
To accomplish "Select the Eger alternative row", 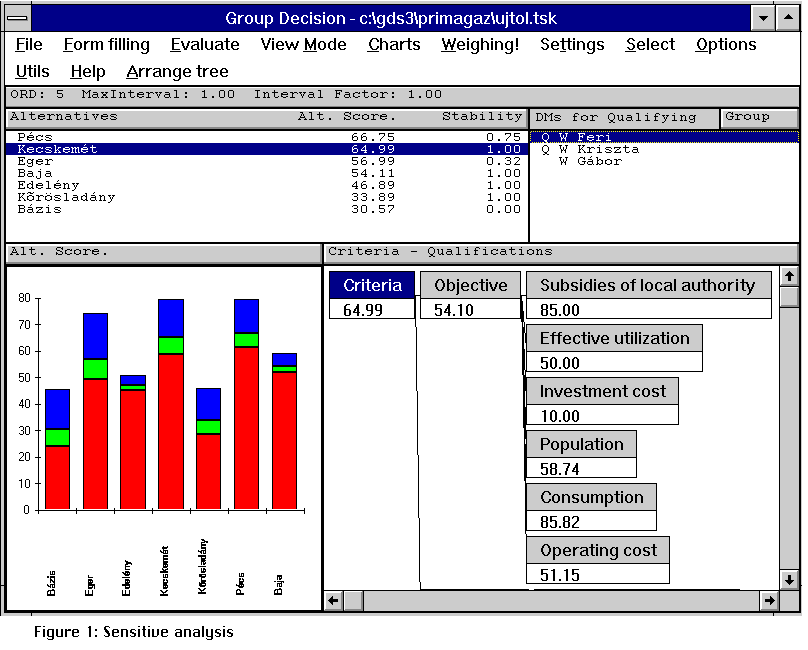I will point(267,161).
